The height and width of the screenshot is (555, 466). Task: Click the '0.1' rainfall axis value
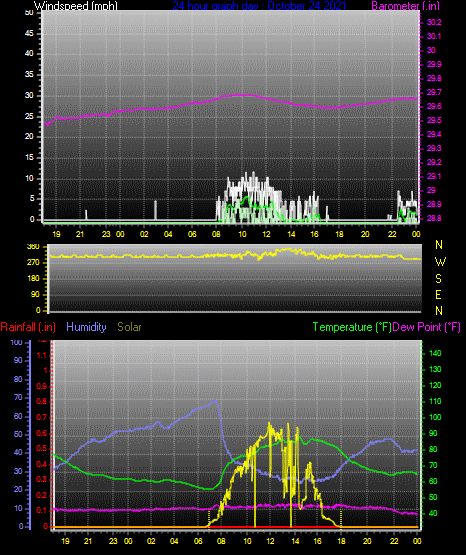coord(42,511)
